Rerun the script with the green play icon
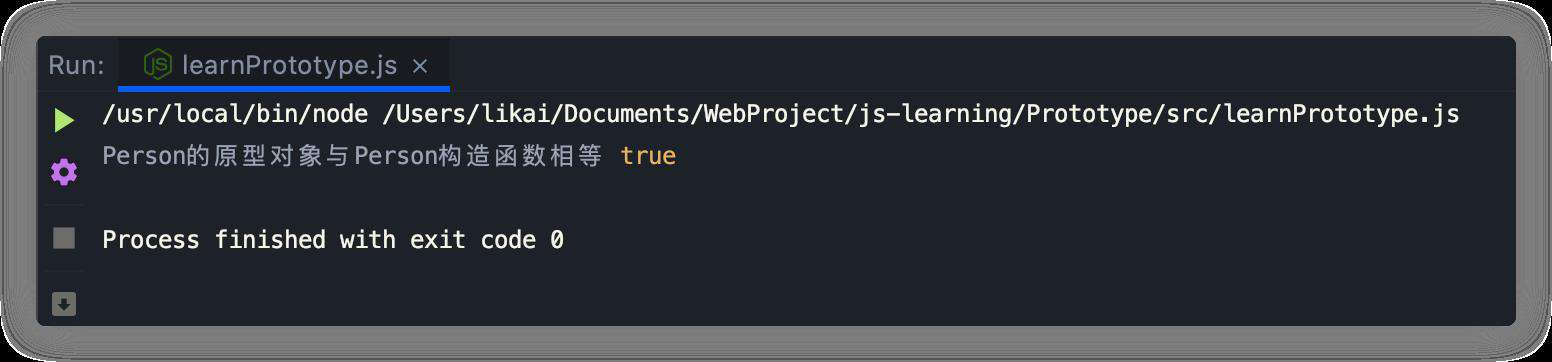1552x362 pixels. 64,121
